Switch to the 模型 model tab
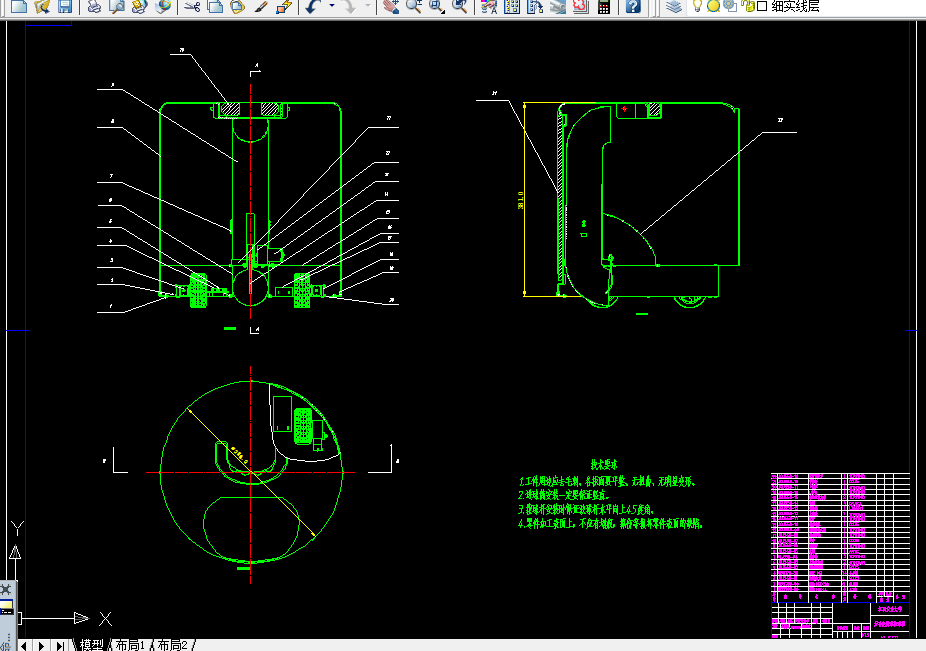Image resolution: width=926 pixels, height=651 pixels. point(92,645)
